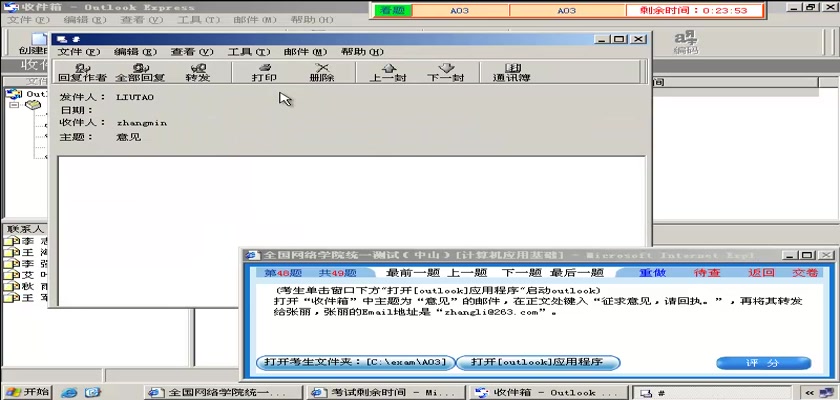Select first contact starting with 王 in contacts list

(26, 252)
